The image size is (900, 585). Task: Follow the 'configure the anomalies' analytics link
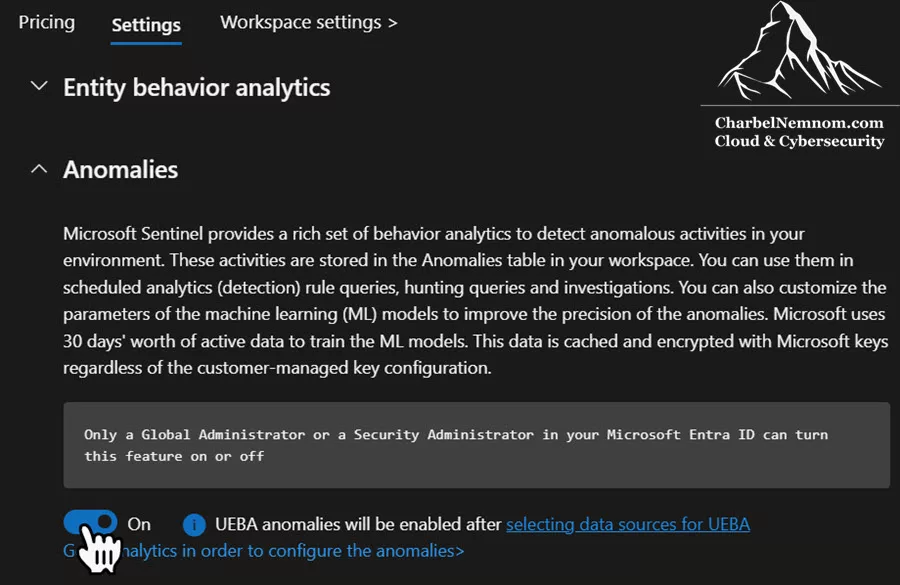point(263,551)
